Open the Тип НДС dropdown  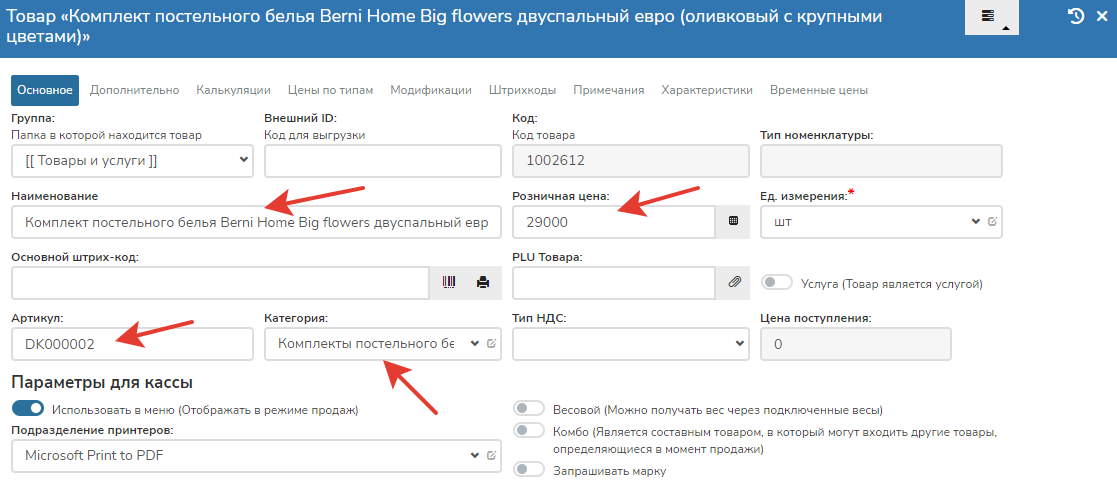click(630, 344)
